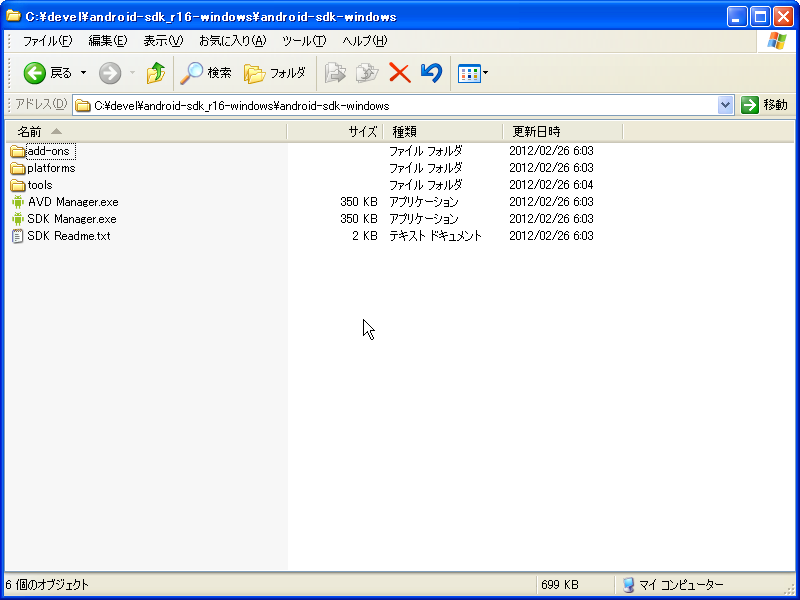Click the Copy To folder icon
Image resolution: width=800 pixels, height=600 pixels.
point(367,73)
